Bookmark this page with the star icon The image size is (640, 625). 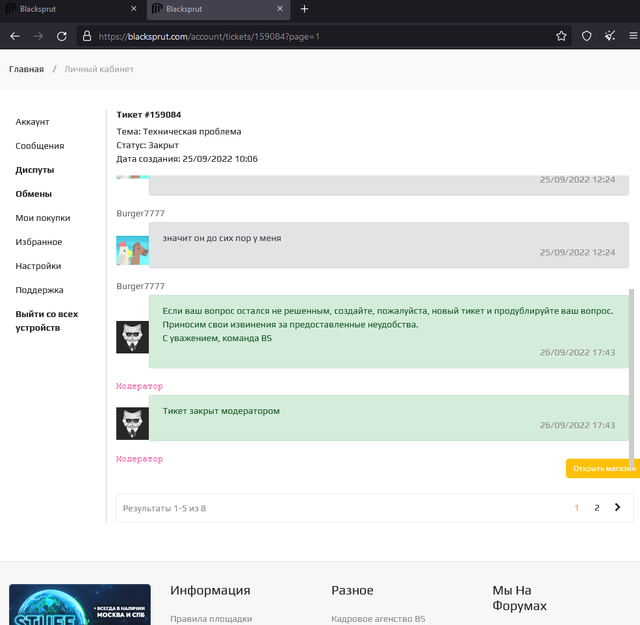[x=561, y=36]
